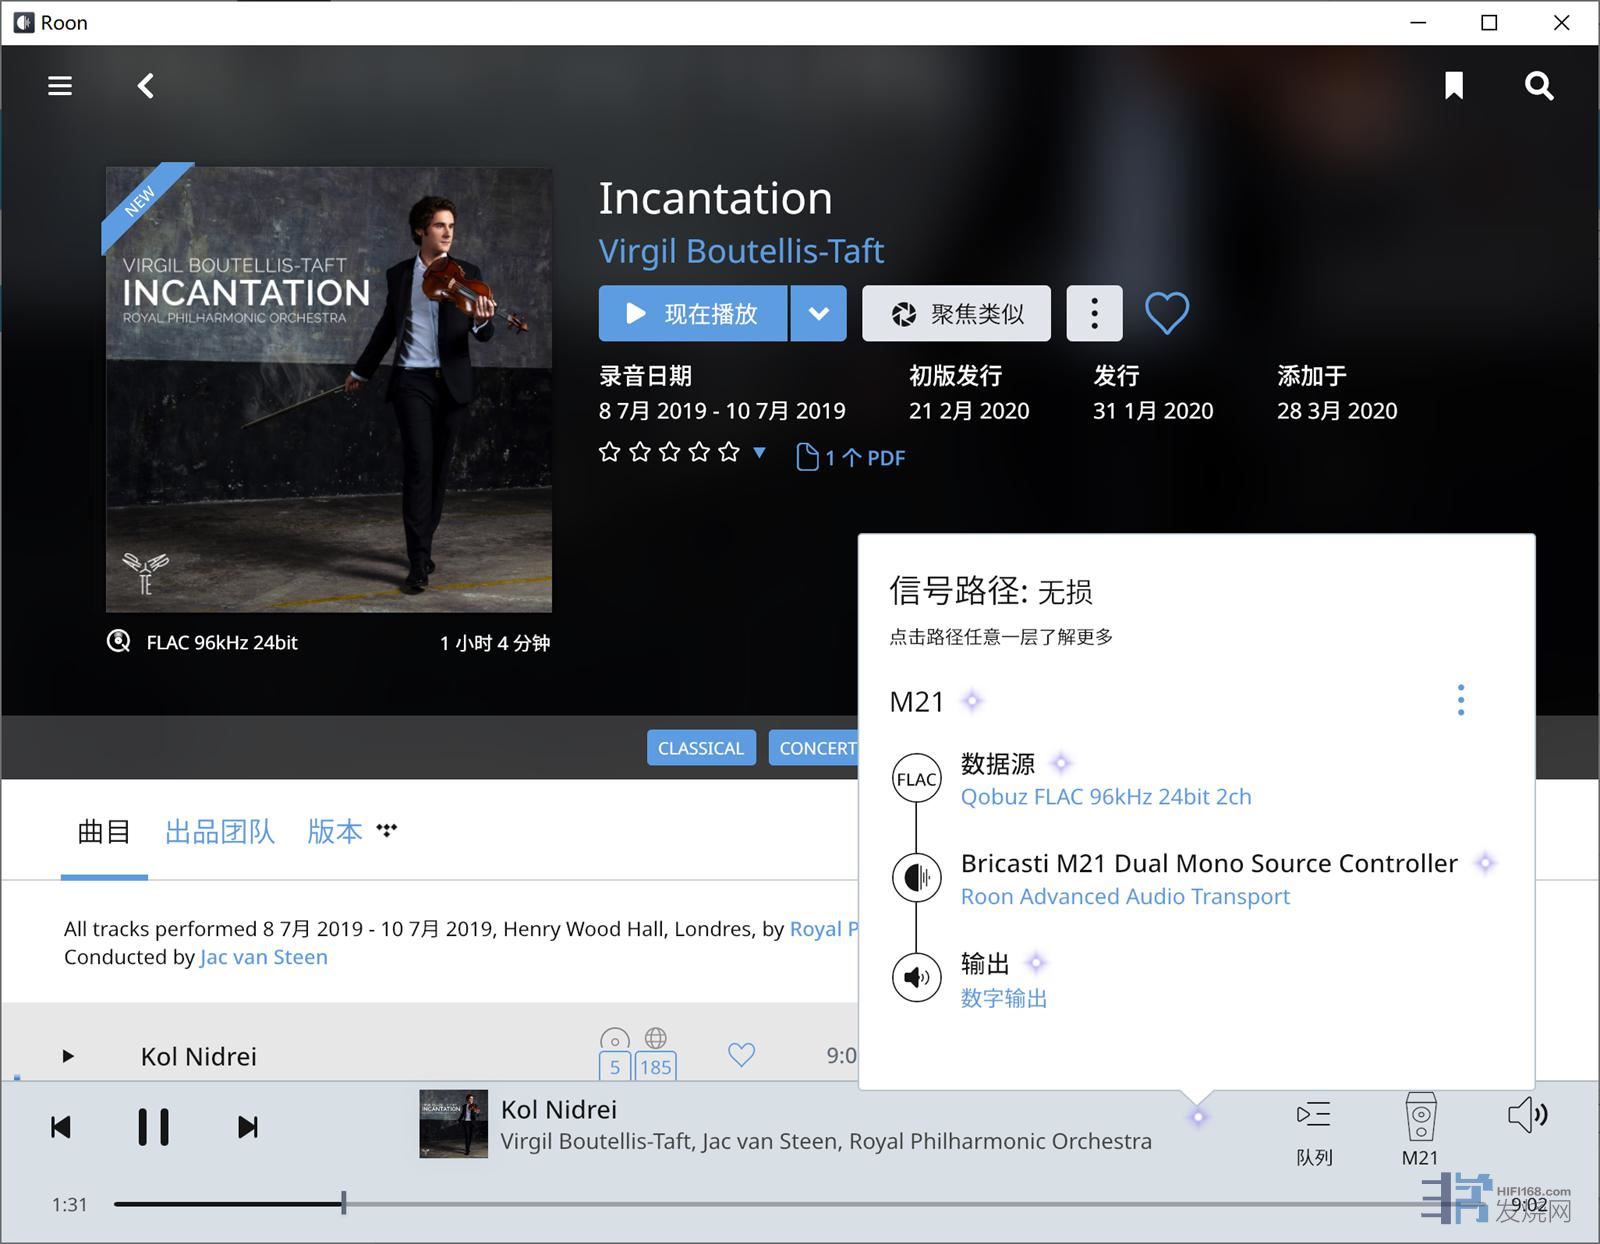Click the signal path star in playback bar

click(1198, 1117)
